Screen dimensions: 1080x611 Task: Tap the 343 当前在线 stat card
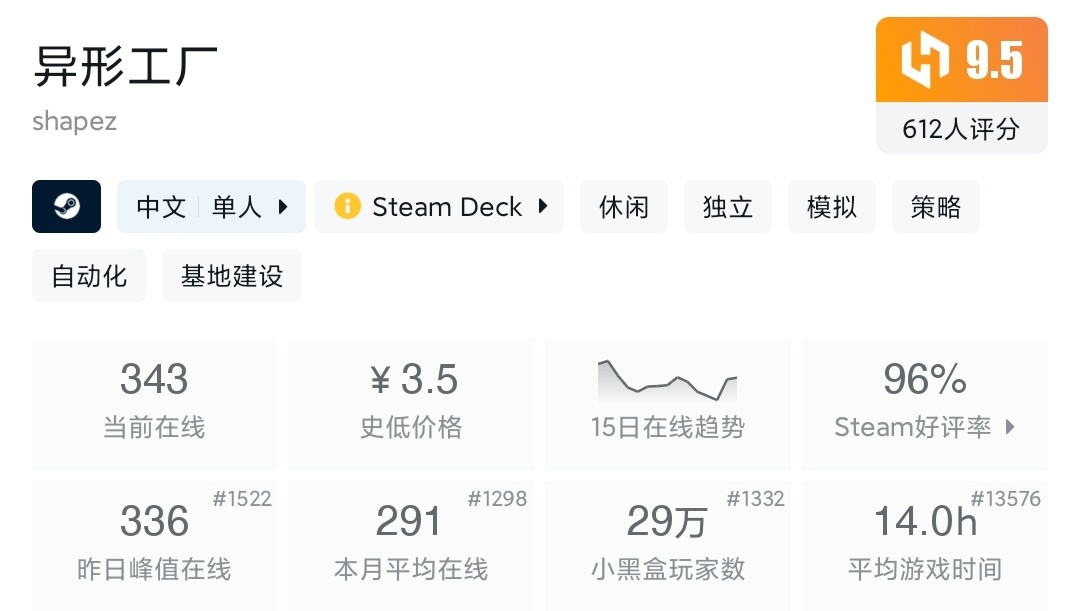click(154, 404)
